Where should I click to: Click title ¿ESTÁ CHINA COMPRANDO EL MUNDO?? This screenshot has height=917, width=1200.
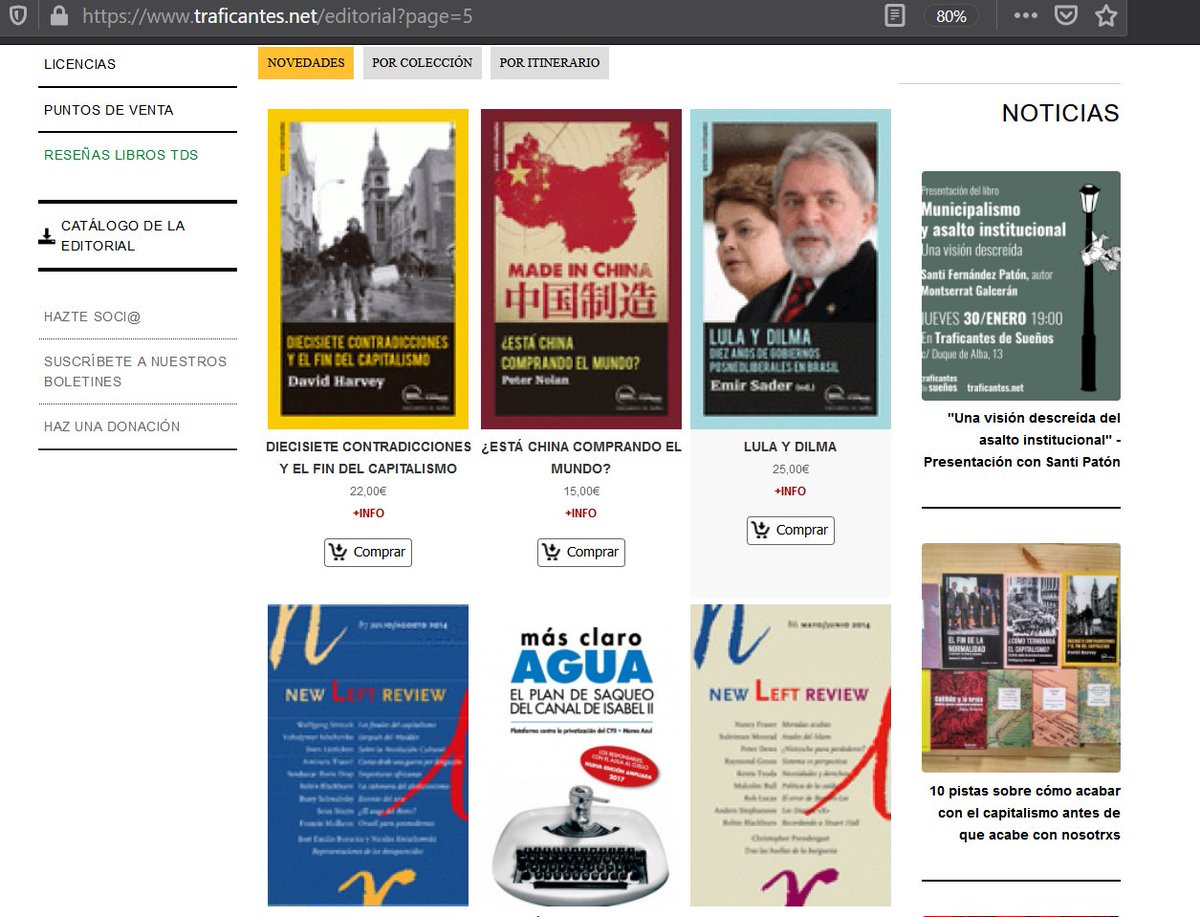click(x=581, y=457)
